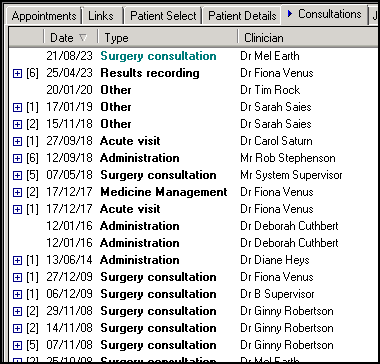Expand the 29/11/08 Surgery consultation entry
380x364 pixels.
click(x=17, y=311)
